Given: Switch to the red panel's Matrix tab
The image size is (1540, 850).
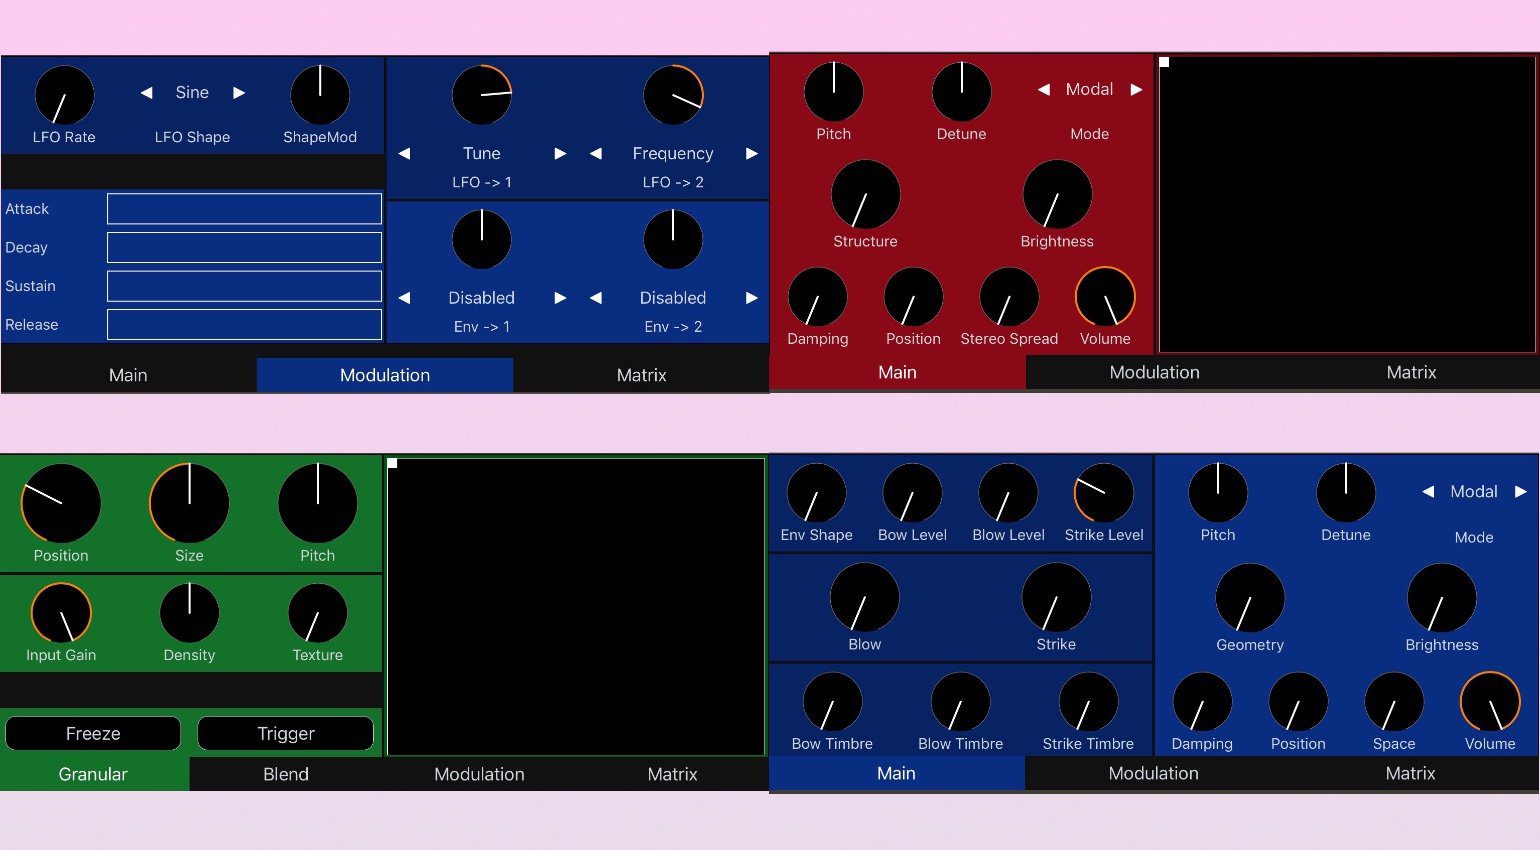Looking at the screenshot, I should pos(1411,372).
